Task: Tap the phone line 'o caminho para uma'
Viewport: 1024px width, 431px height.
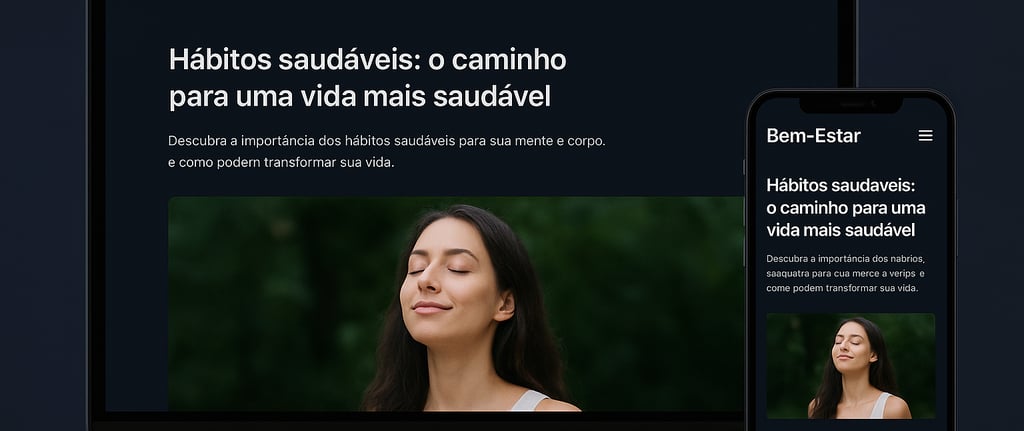Action: (846, 208)
